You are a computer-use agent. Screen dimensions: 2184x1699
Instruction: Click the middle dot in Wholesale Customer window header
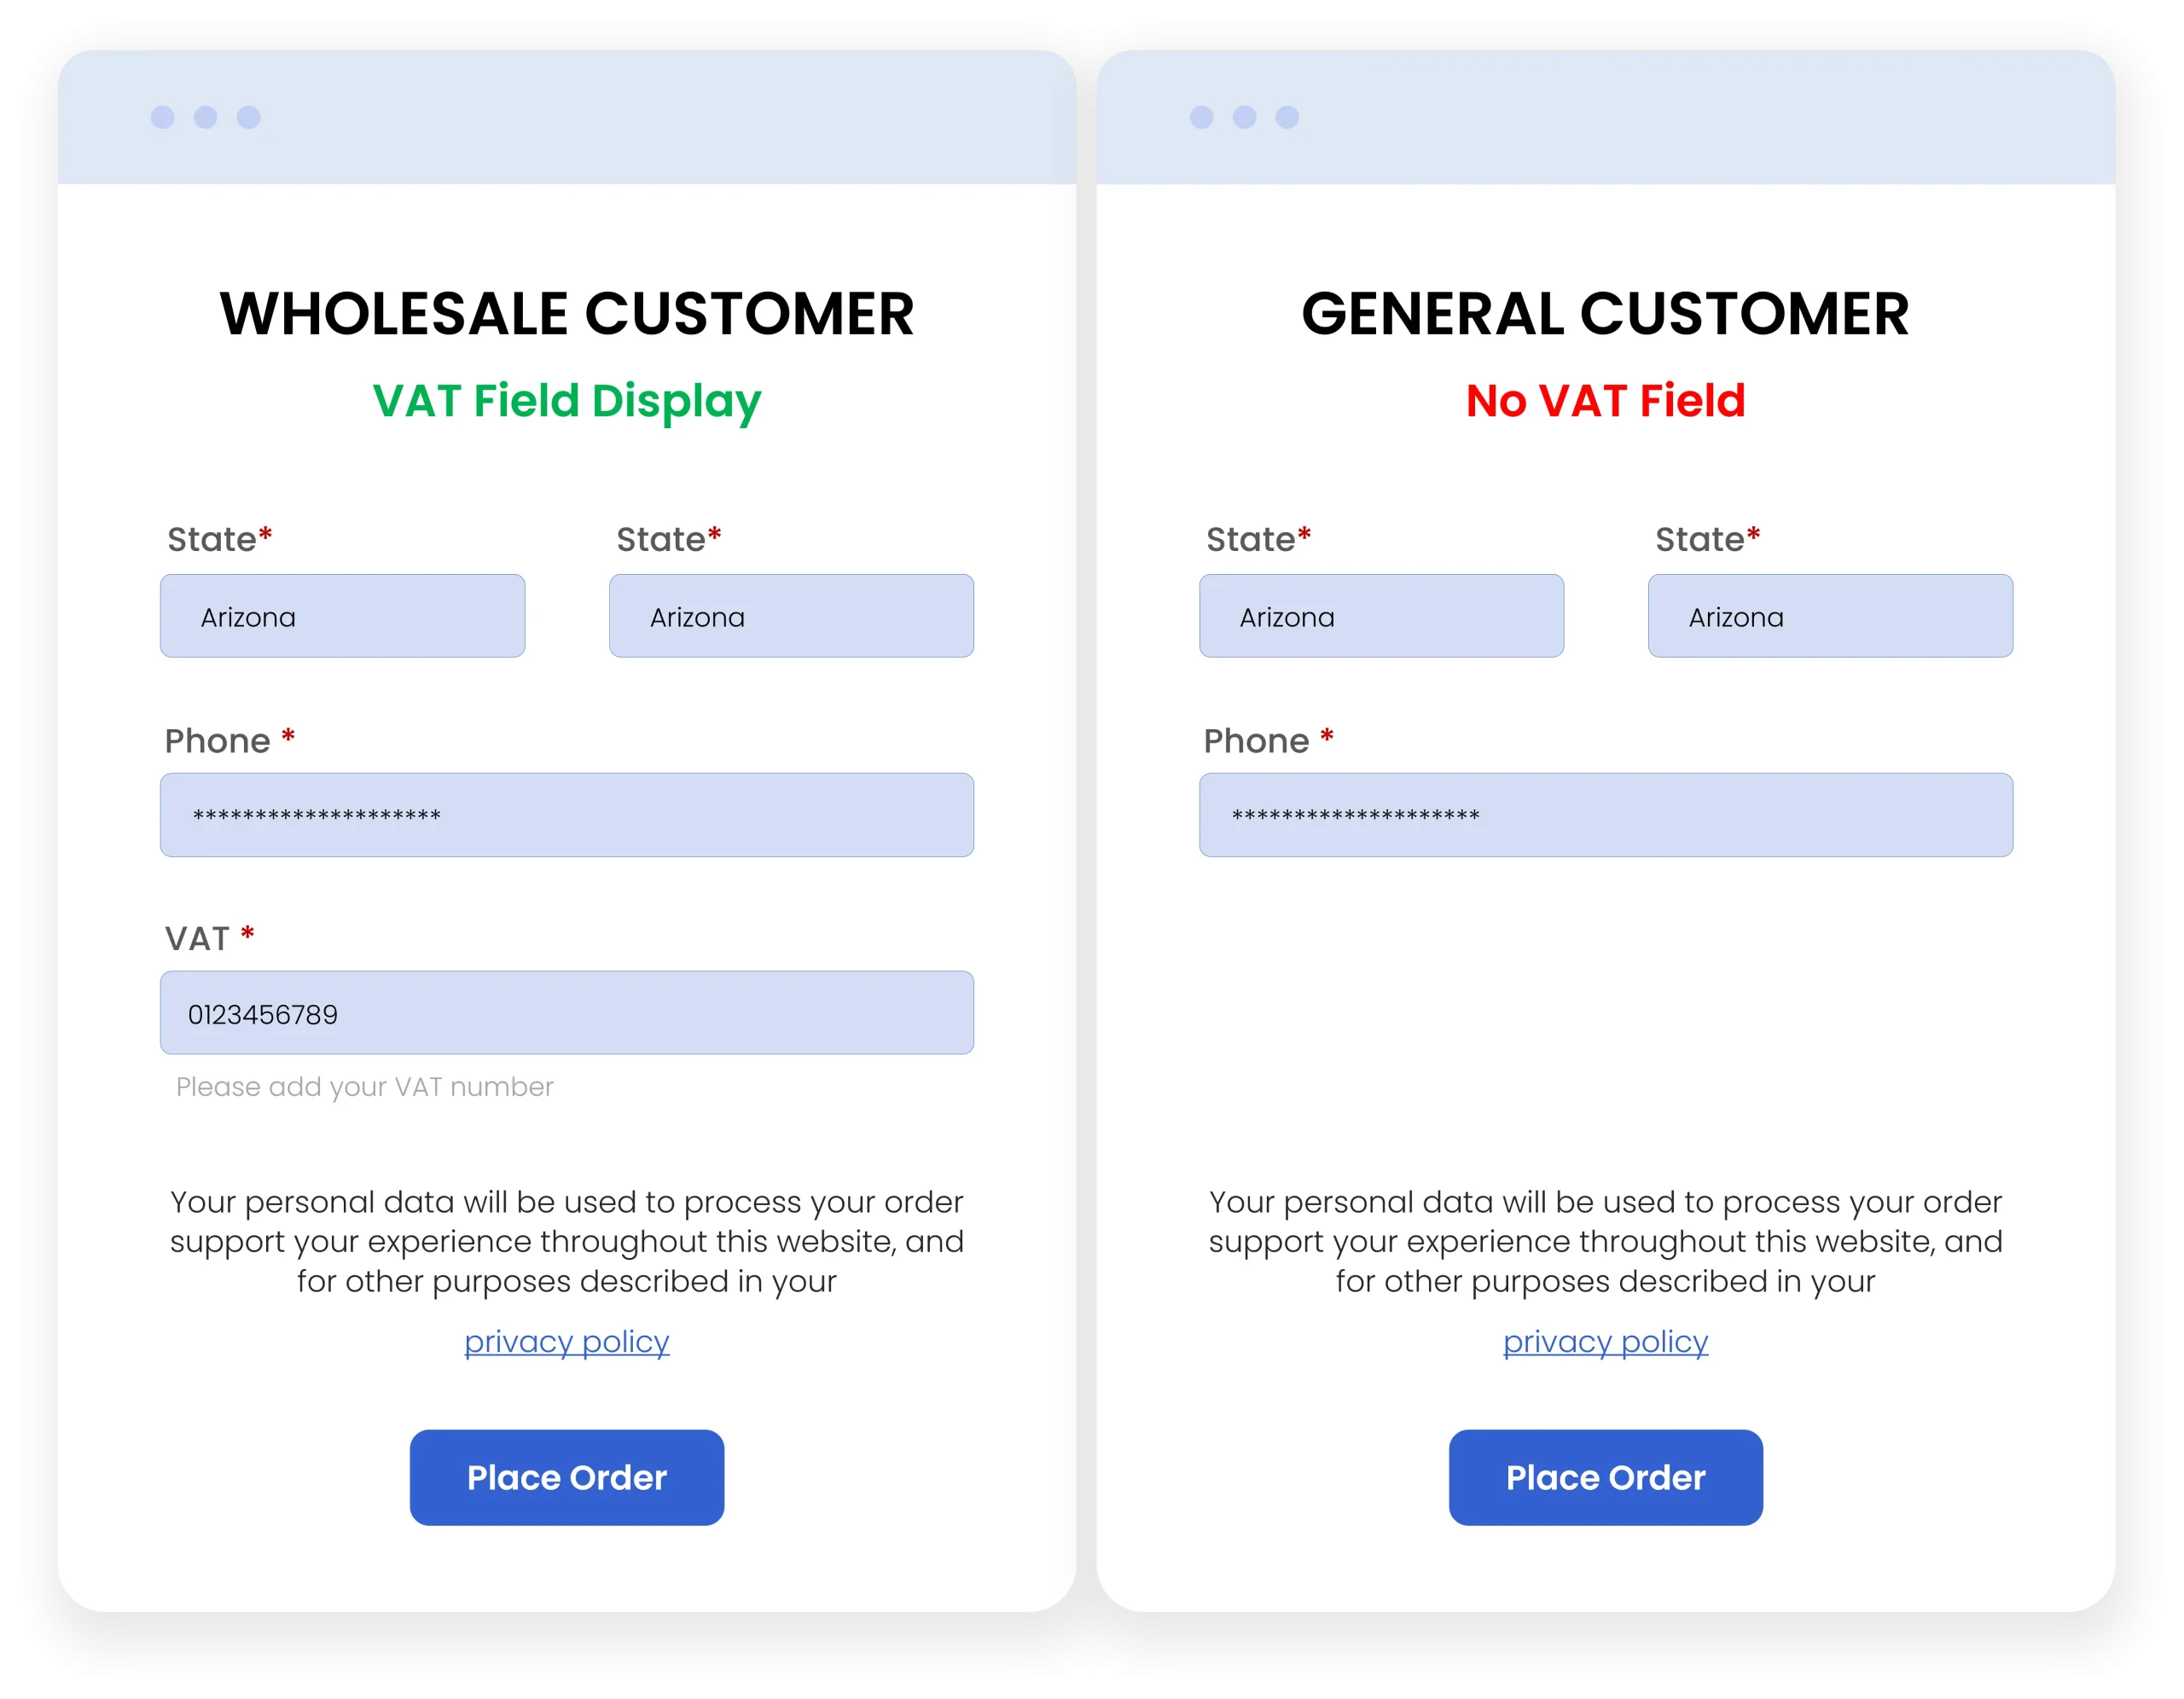click(x=205, y=118)
